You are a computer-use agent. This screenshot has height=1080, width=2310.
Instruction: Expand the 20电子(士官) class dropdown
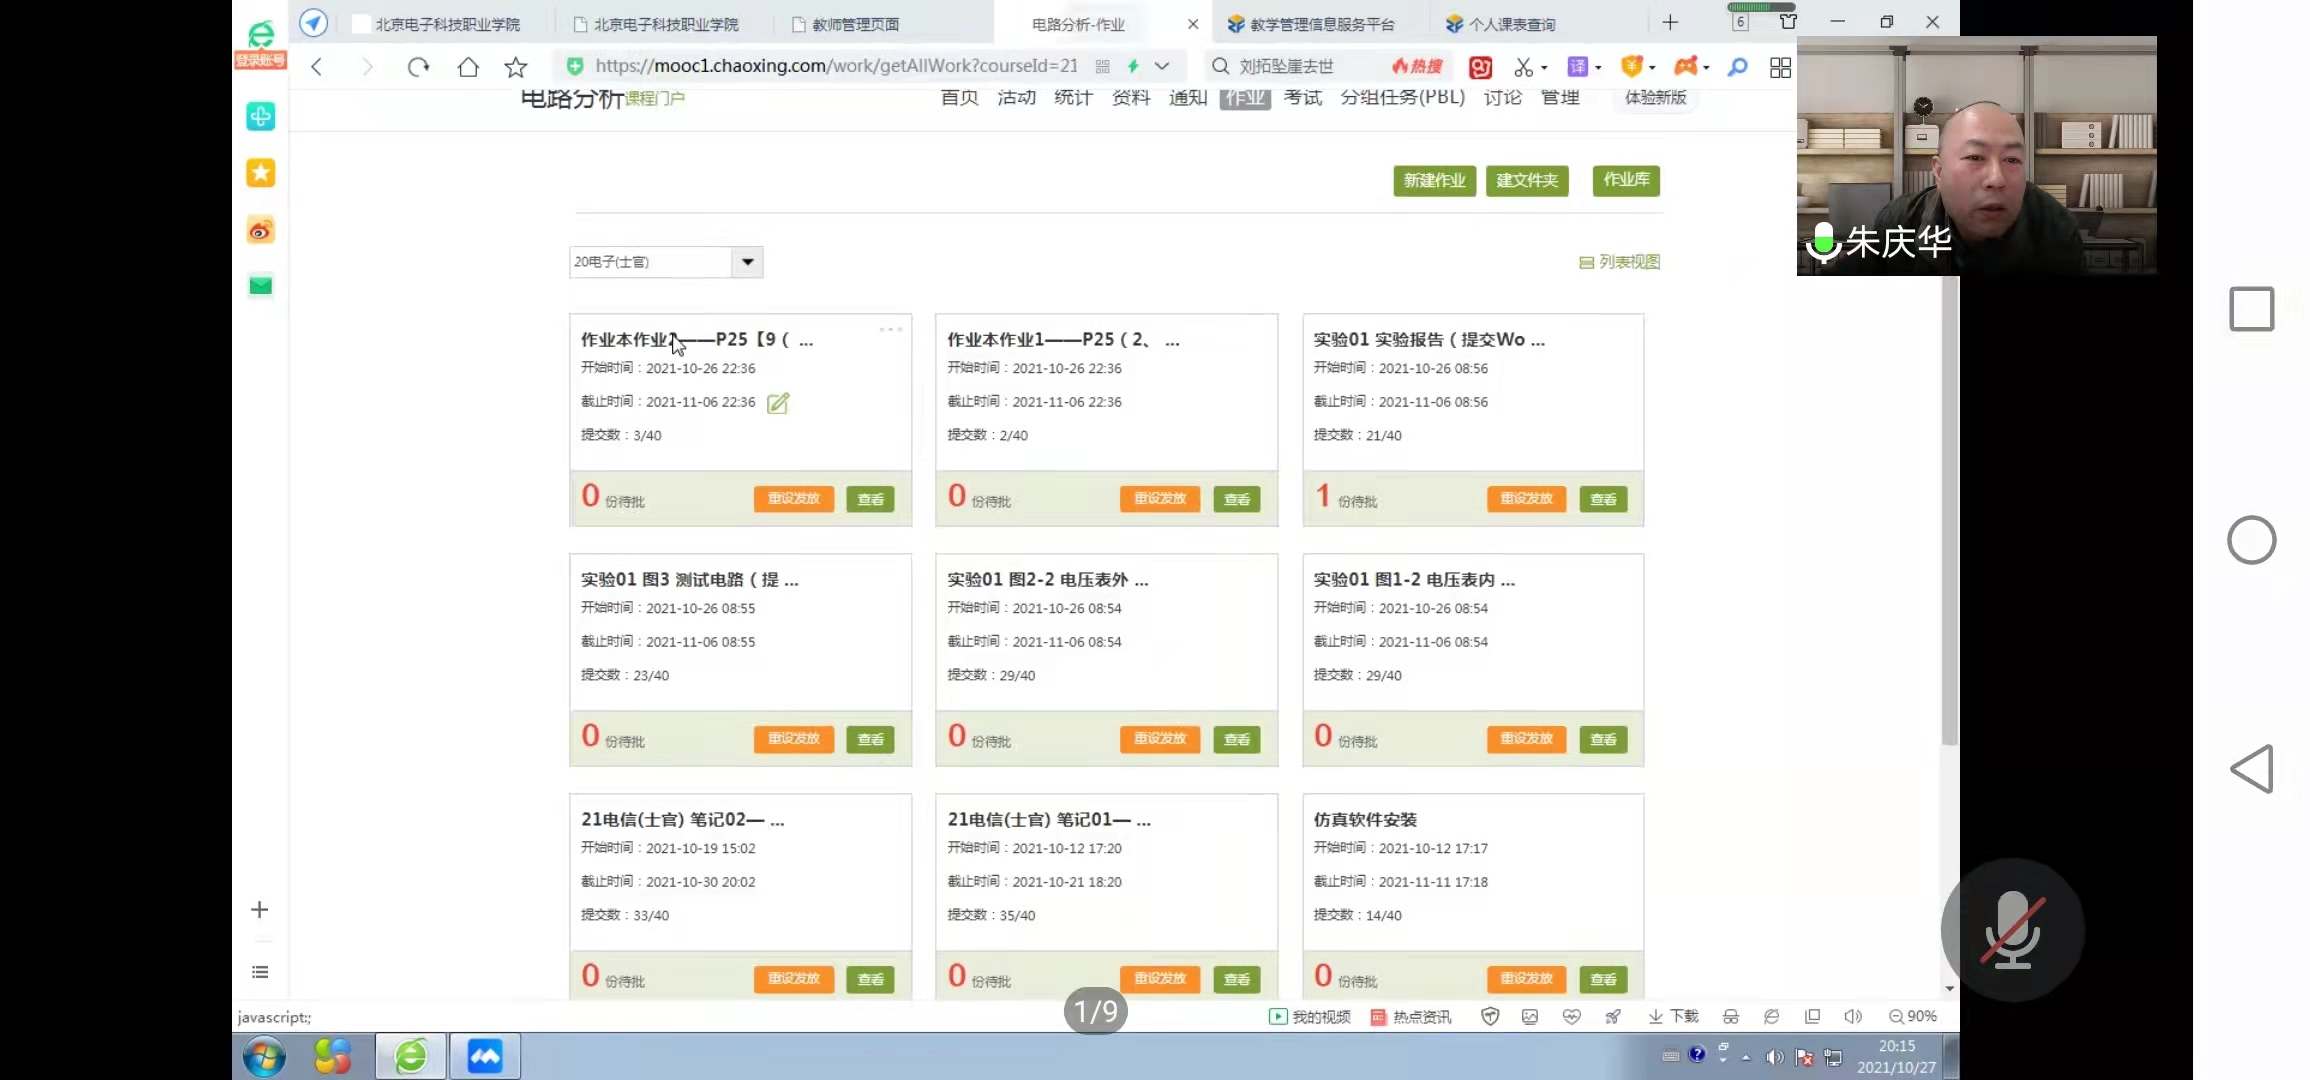tap(747, 262)
